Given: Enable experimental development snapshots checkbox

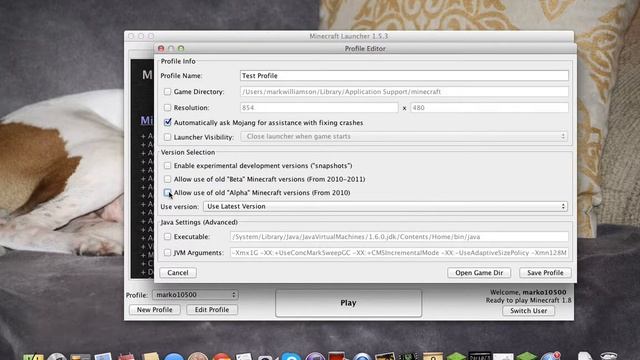Looking at the screenshot, I should coord(167,165).
